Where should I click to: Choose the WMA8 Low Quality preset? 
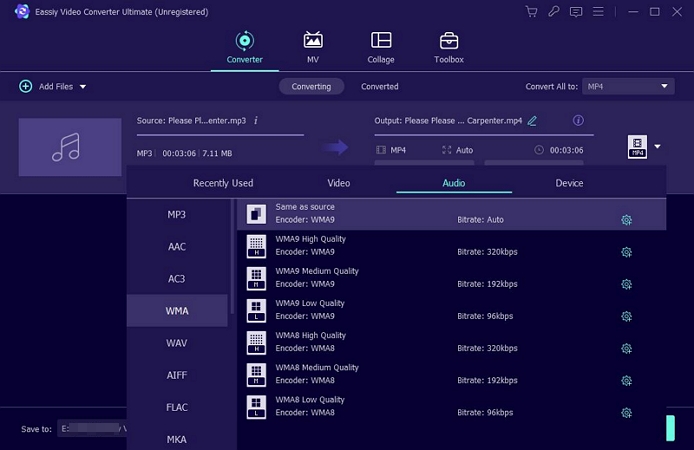click(x=451, y=407)
